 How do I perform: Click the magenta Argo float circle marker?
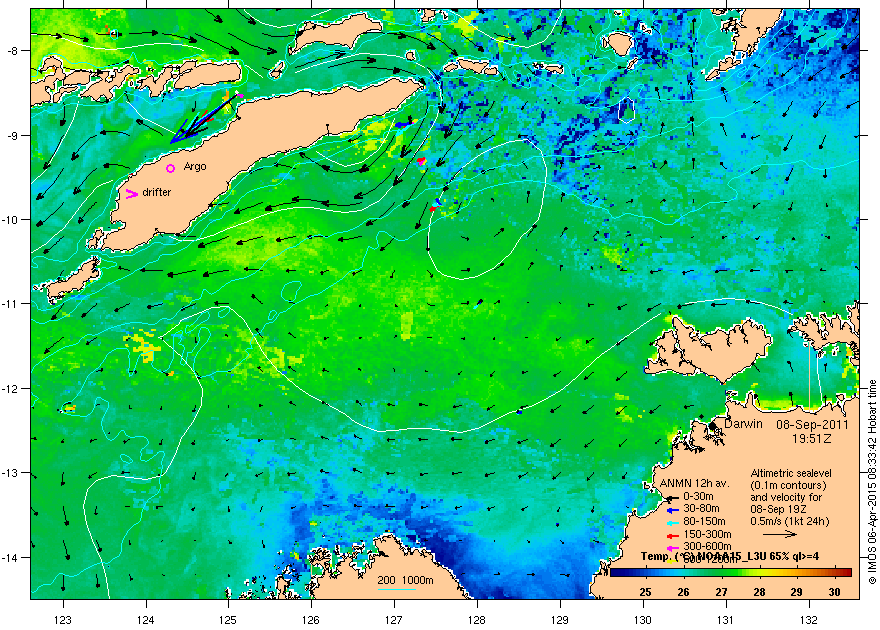point(171,168)
